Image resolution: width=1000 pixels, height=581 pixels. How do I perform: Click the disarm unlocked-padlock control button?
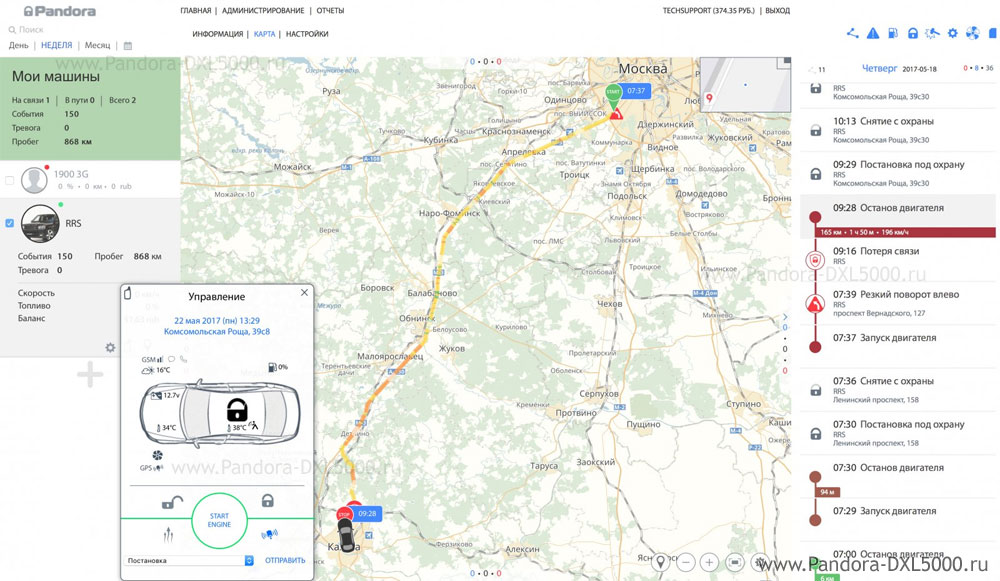172,503
